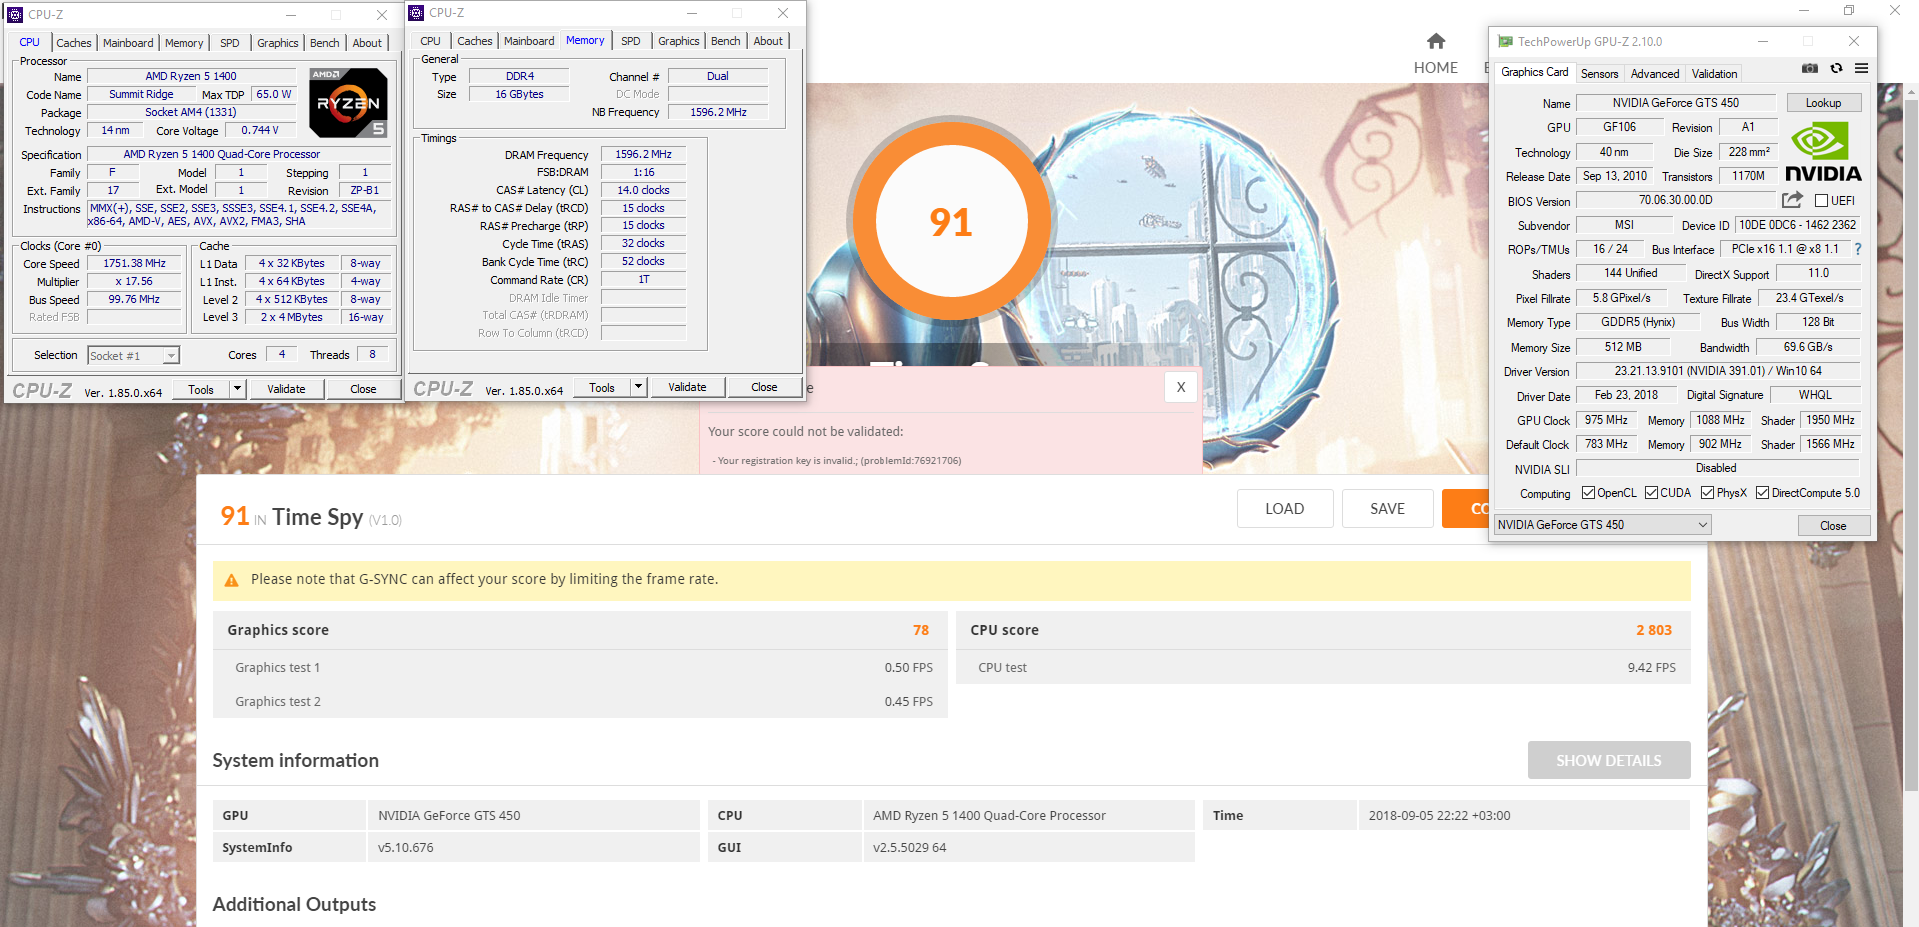Click the Bus Interface question mark icon
Image resolution: width=1919 pixels, height=927 pixels.
[1858, 249]
